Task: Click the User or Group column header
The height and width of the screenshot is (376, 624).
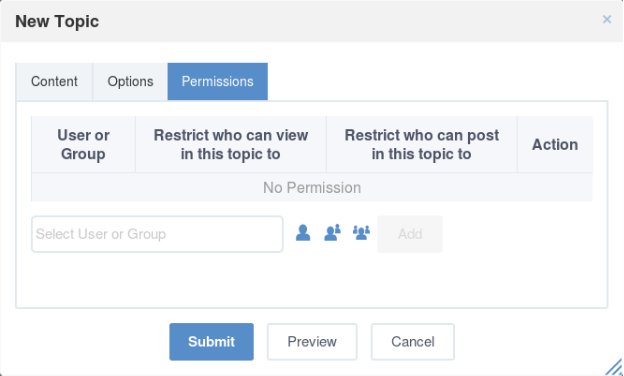Action: (x=83, y=144)
